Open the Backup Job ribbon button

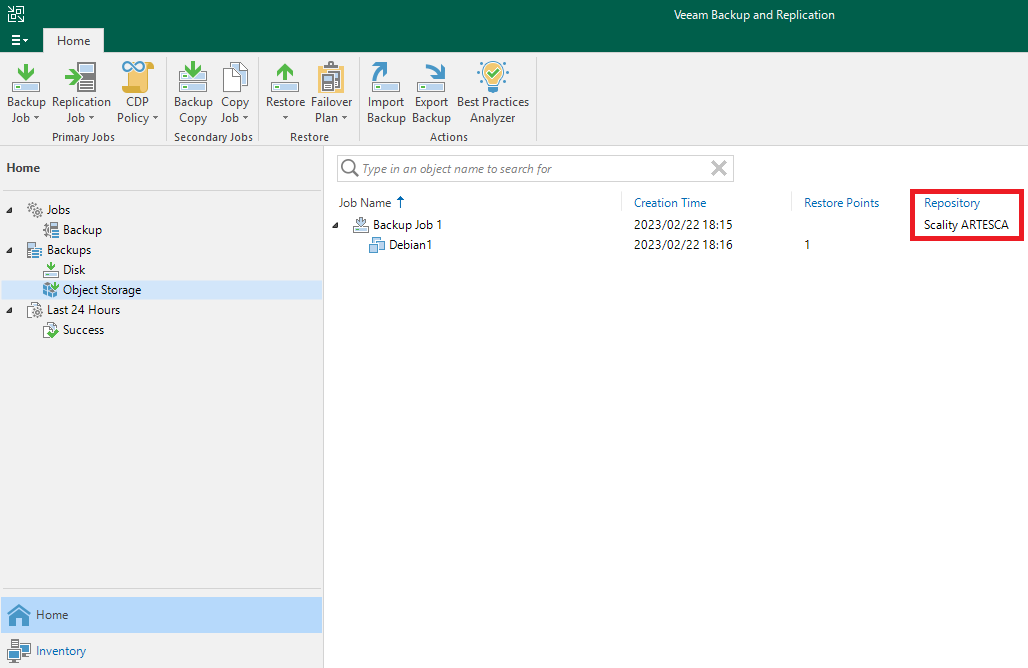(26, 93)
